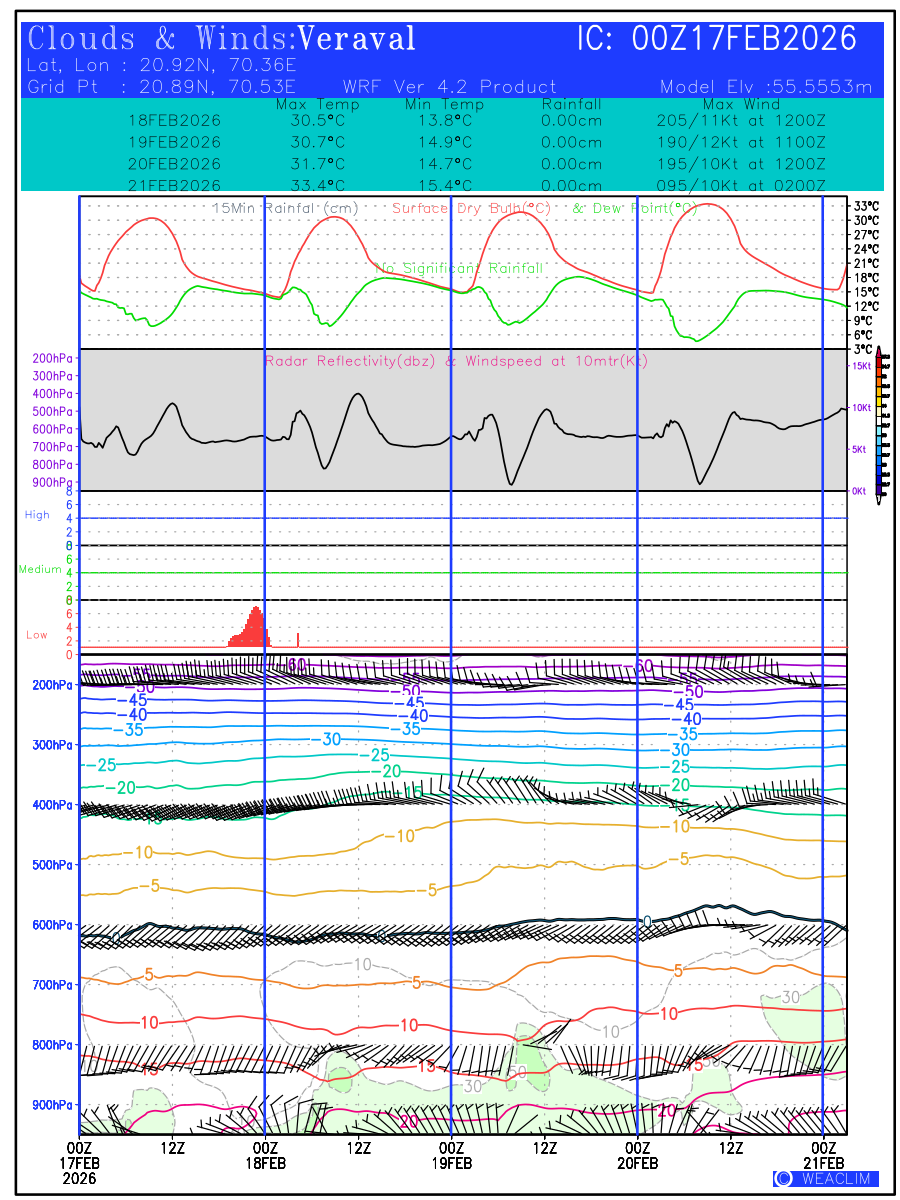Click the WEACLIM copyright logo

pos(825,1178)
